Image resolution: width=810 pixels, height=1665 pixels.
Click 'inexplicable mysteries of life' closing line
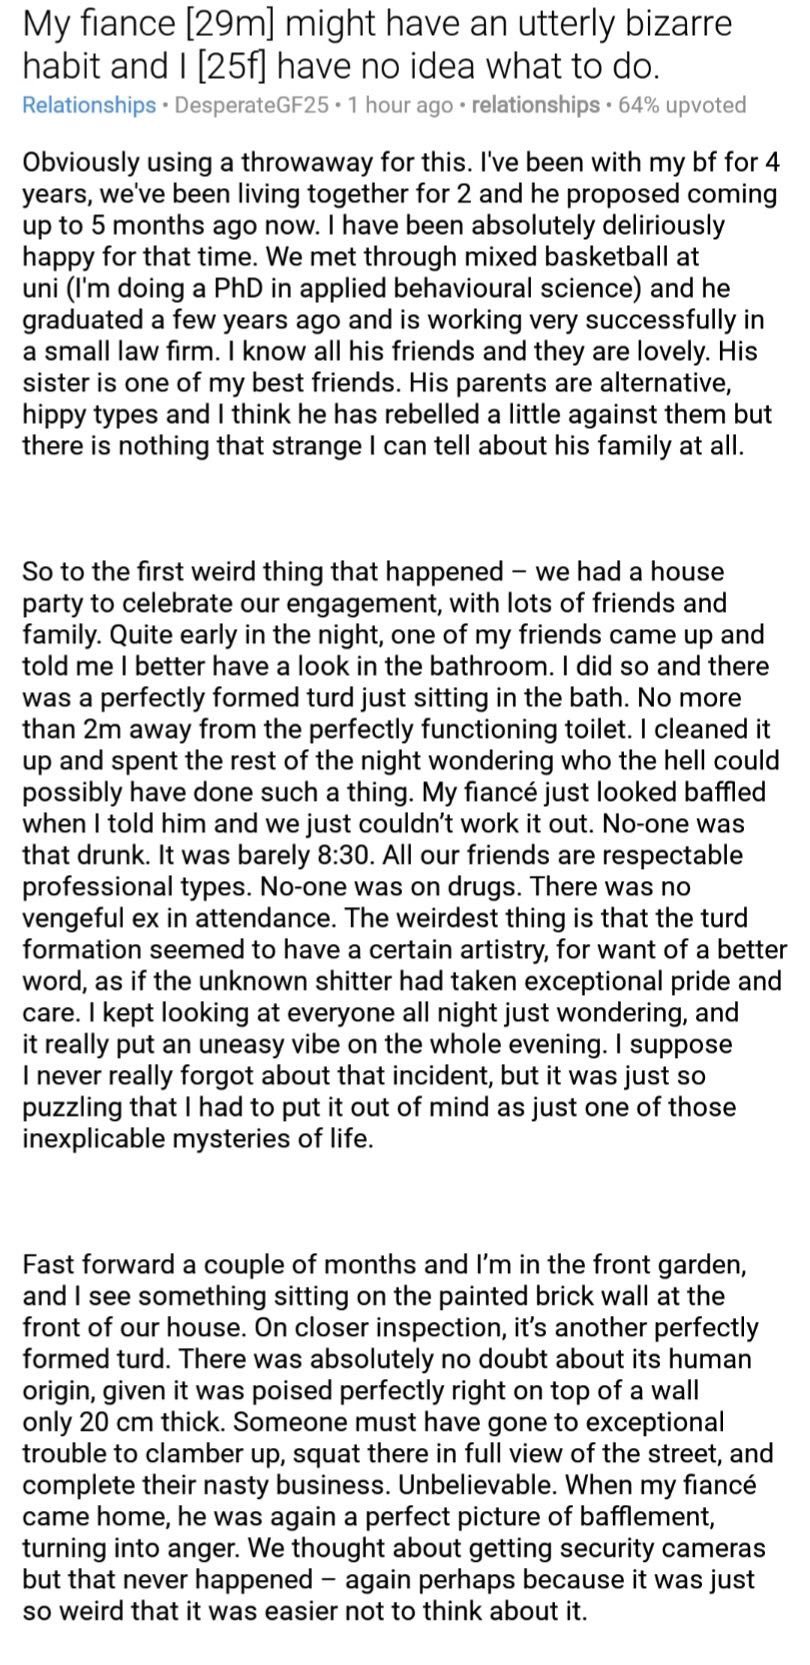point(197,1139)
